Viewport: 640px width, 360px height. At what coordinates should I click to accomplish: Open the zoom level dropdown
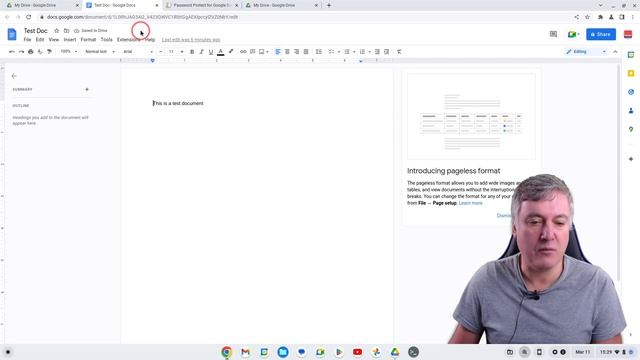(69, 52)
